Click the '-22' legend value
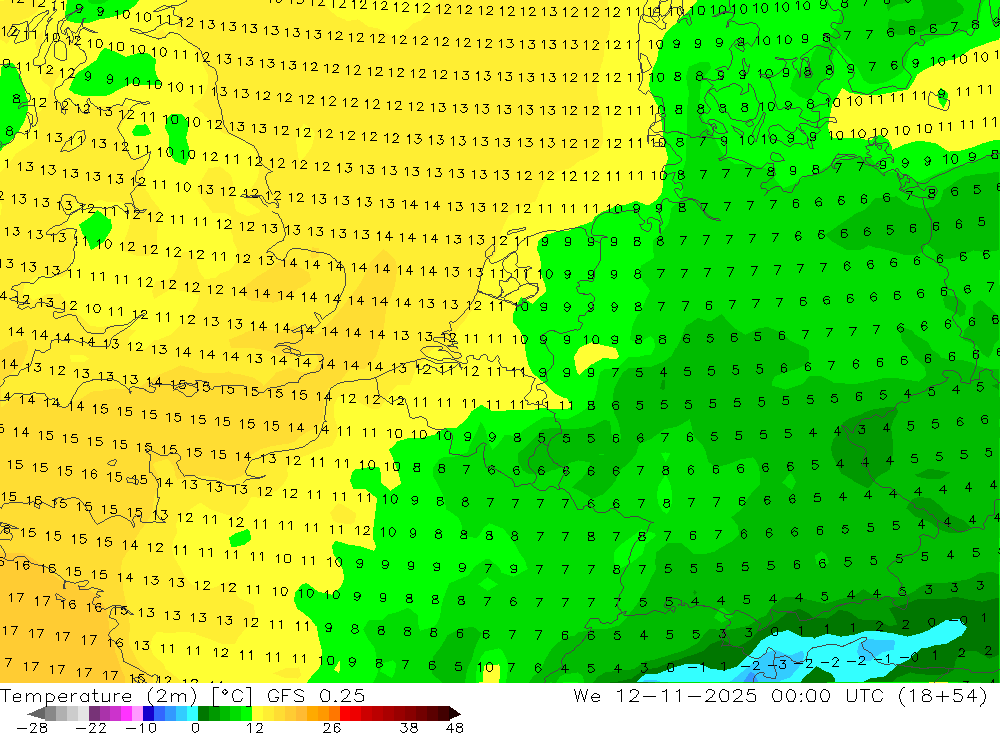This screenshot has width=1000, height=733. [x=91, y=728]
